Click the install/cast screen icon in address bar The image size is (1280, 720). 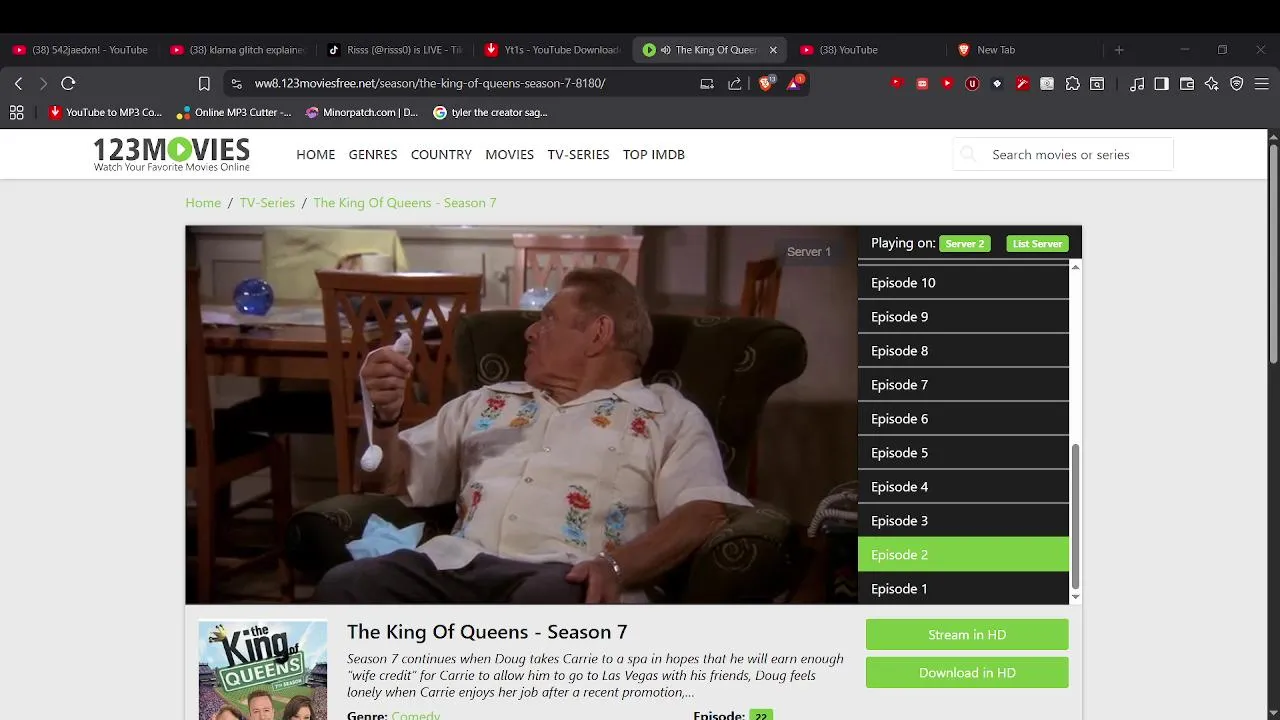(x=707, y=84)
